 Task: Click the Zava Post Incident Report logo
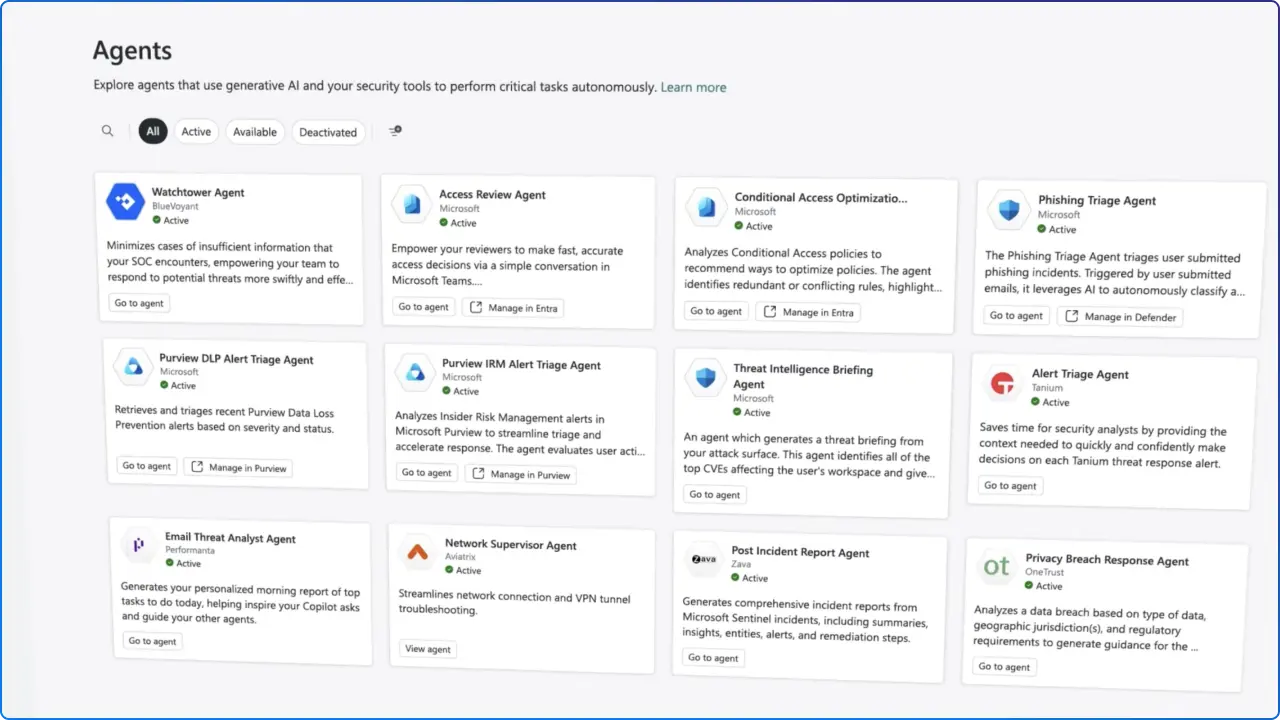703,559
